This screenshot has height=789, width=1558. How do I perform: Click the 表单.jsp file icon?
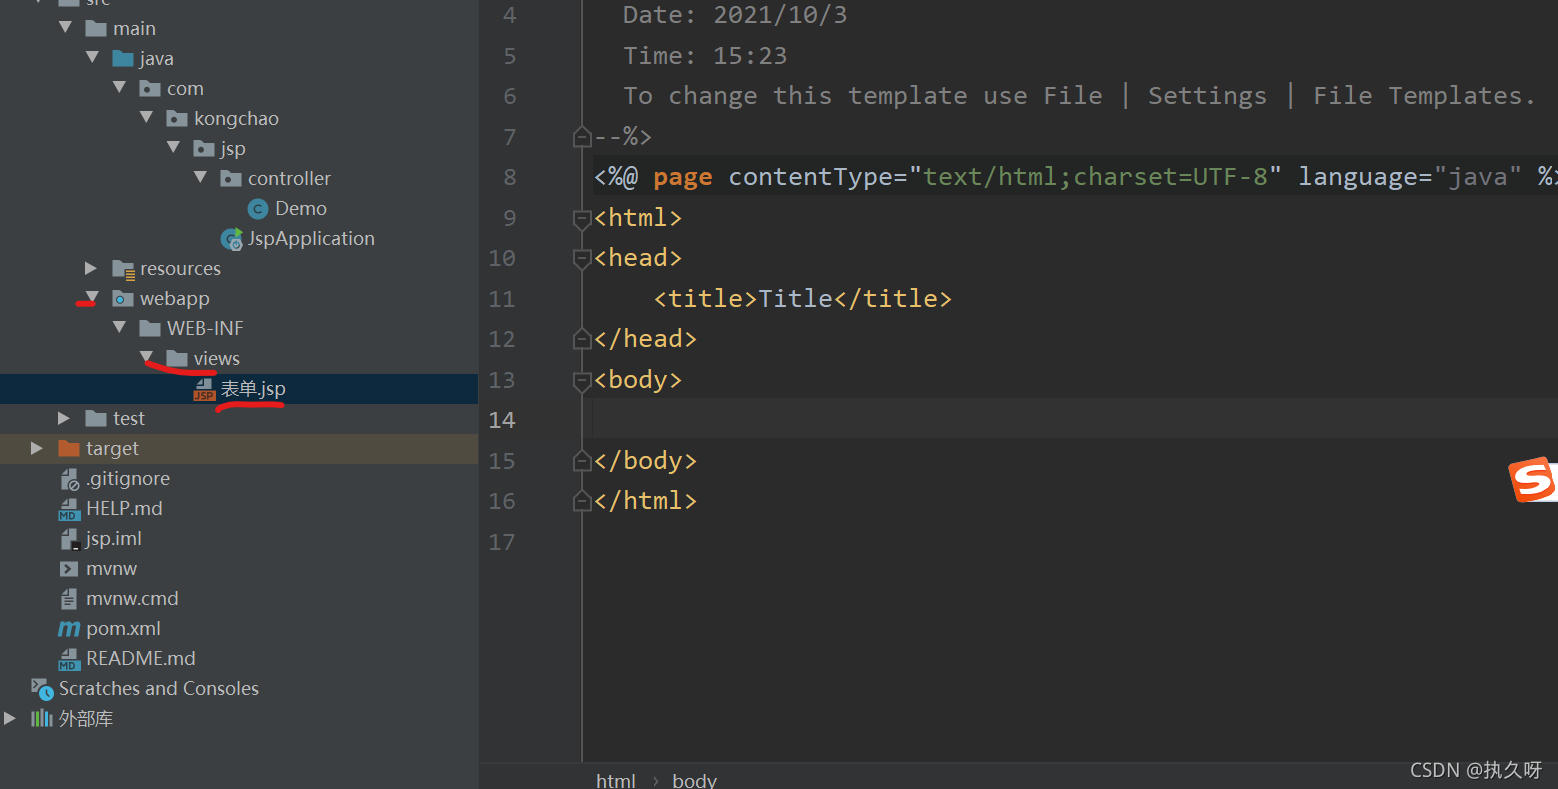tap(204, 390)
